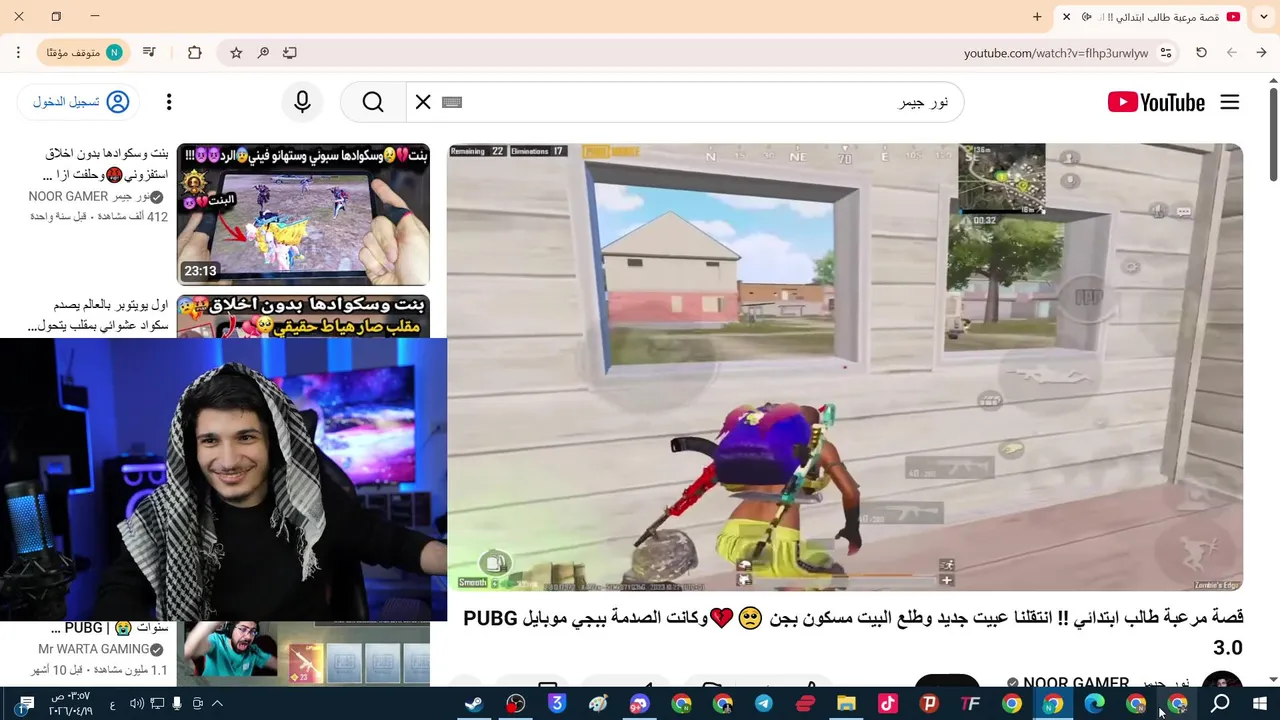Bookmark this page with the star
The width and height of the screenshot is (1280, 720).
236,53
